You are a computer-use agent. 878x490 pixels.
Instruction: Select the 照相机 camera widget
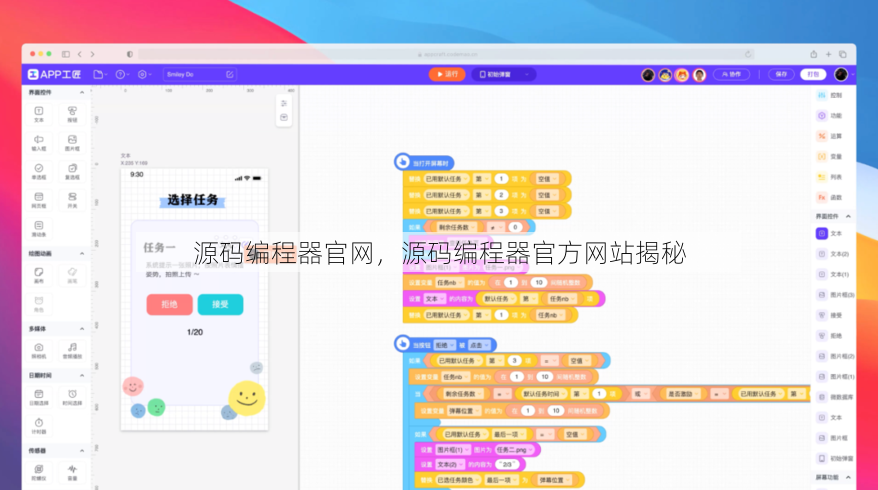(x=39, y=350)
